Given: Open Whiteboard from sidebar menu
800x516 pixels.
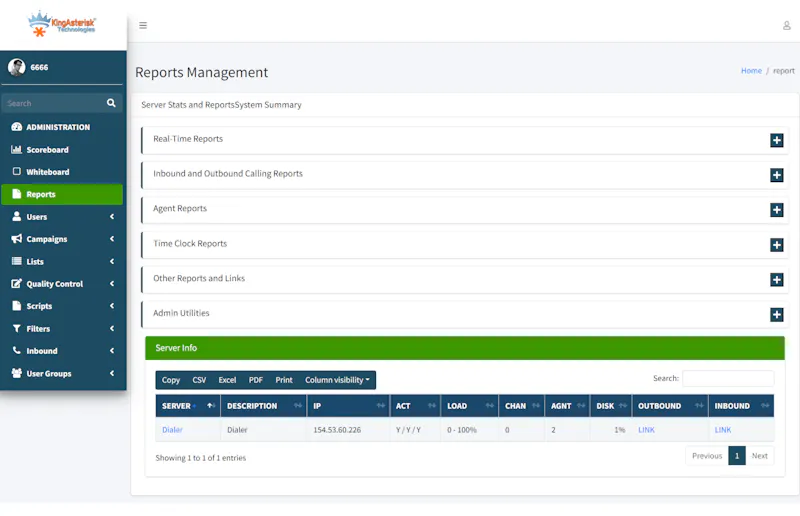Looking at the screenshot, I should point(48,172).
